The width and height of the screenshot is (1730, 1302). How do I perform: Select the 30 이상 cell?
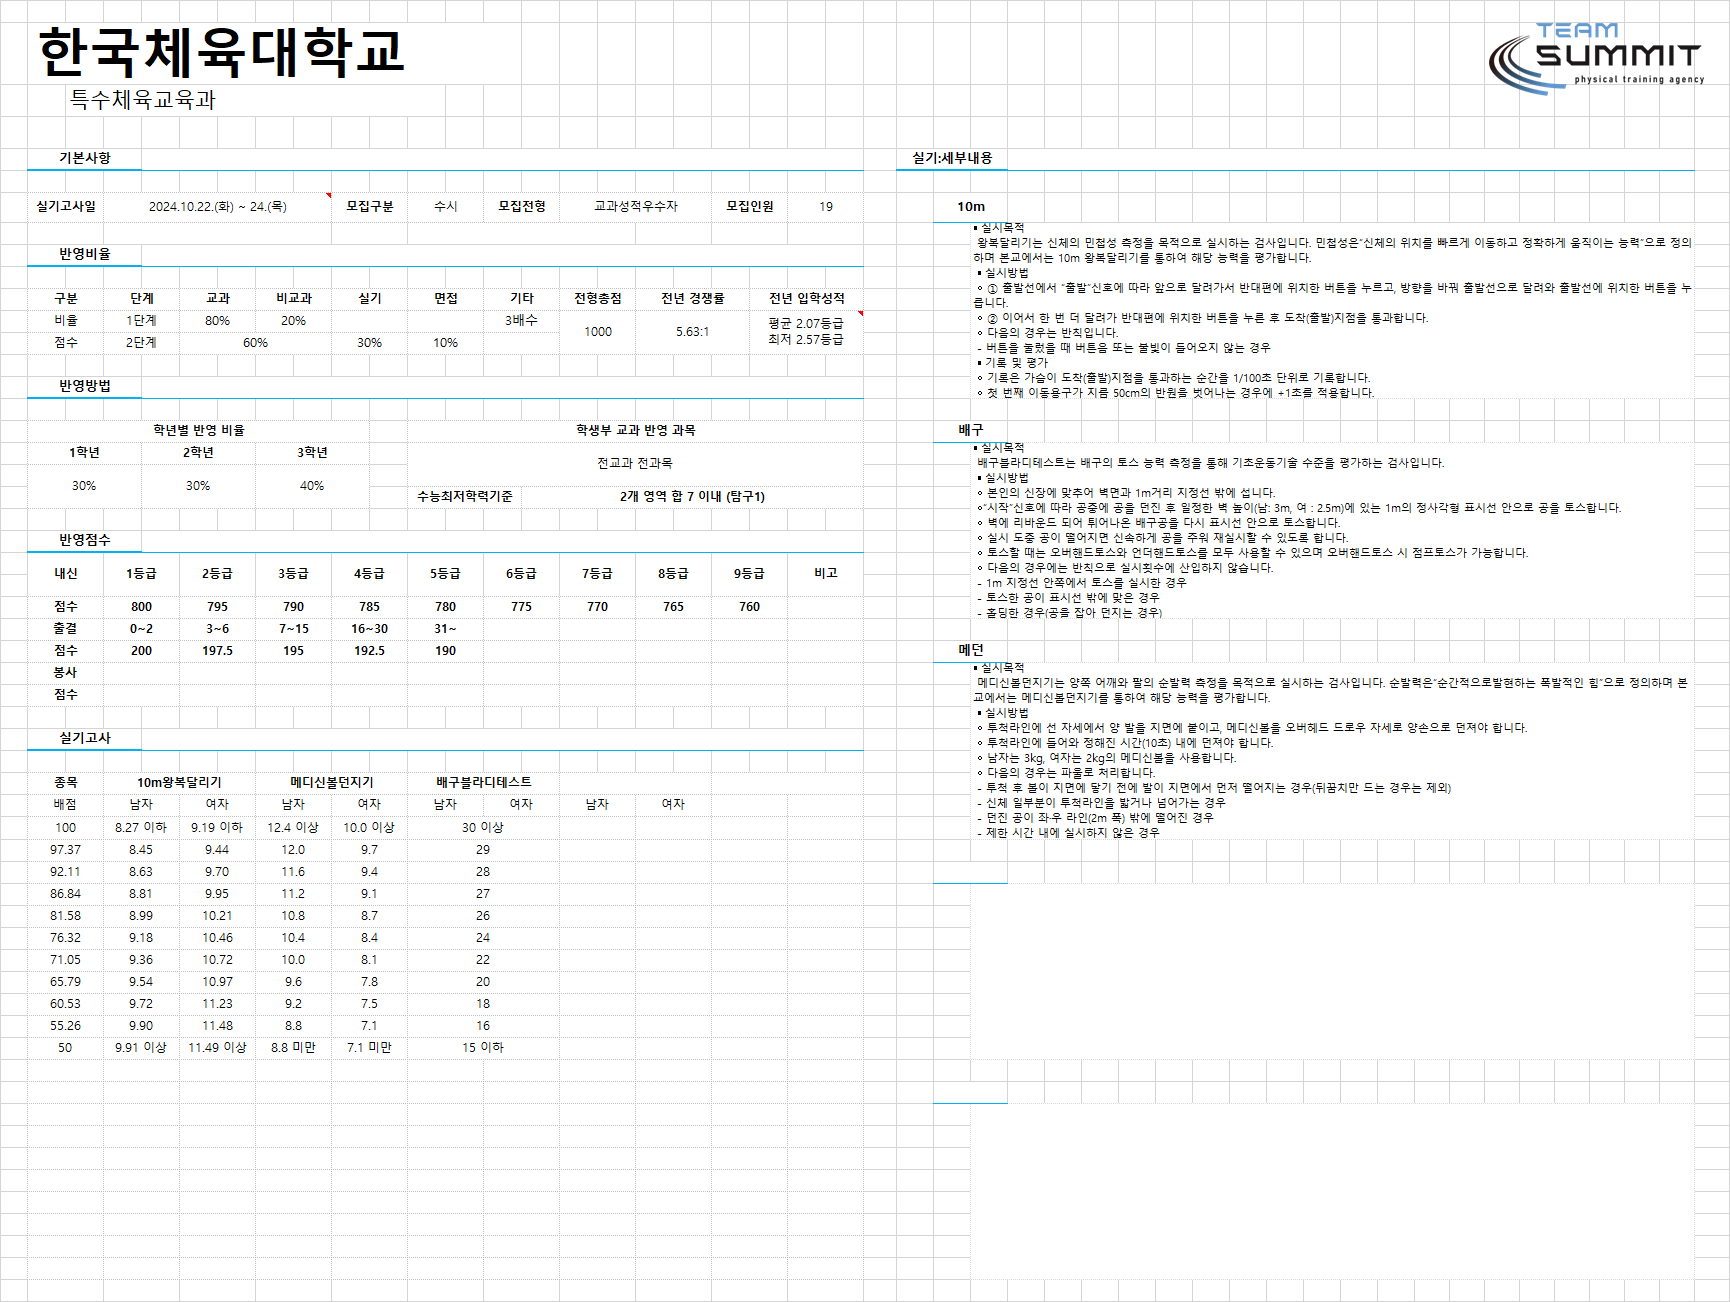[483, 828]
